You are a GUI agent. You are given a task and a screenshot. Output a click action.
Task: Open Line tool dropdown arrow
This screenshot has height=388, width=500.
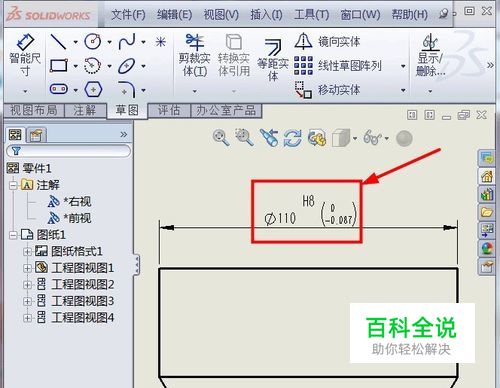coord(76,42)
